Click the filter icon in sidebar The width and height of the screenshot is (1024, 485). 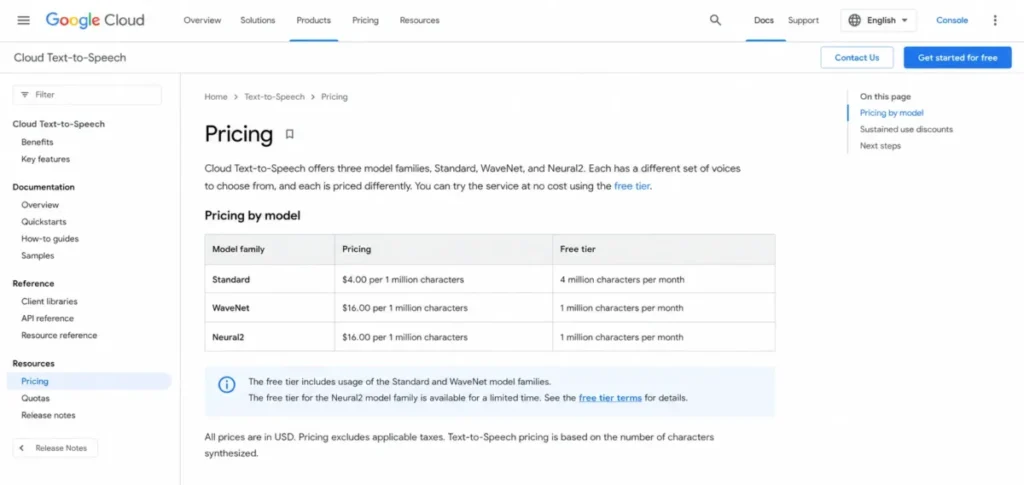[25, 95]
